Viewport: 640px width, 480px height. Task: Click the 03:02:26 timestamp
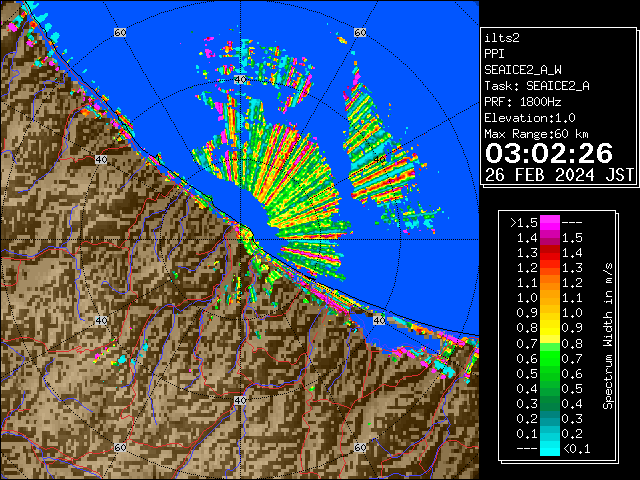tap(549, 153)
